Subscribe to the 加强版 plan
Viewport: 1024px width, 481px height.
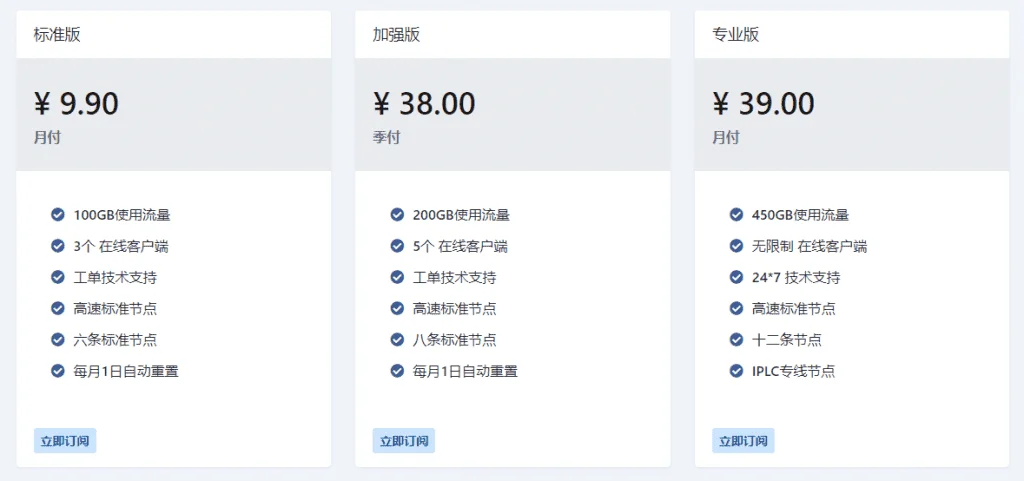(404, 441)
